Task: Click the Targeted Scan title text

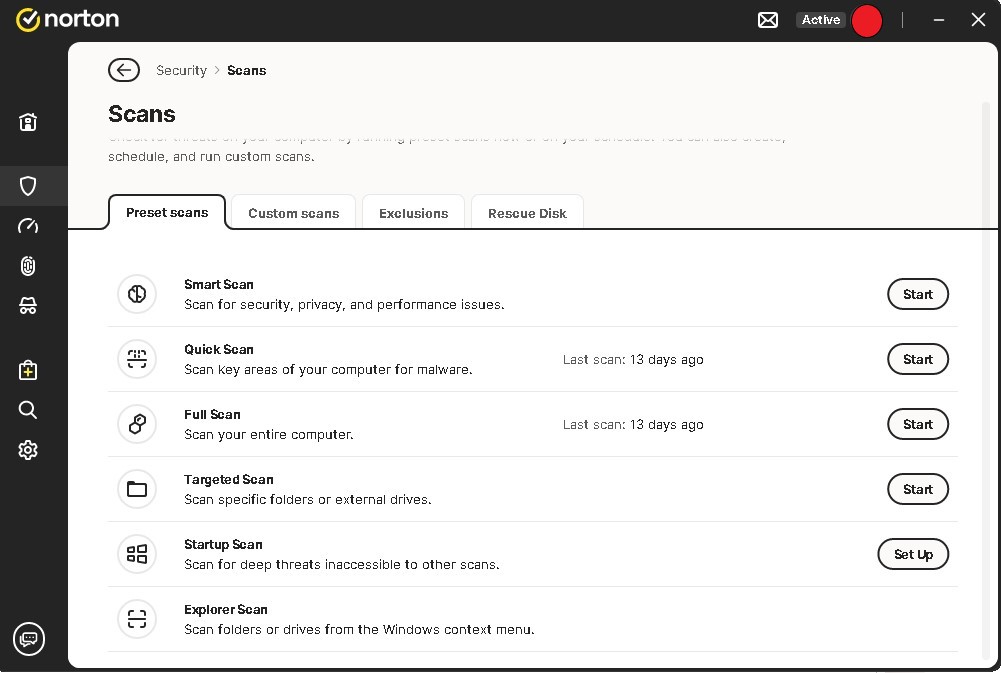Action: point(229,480)
